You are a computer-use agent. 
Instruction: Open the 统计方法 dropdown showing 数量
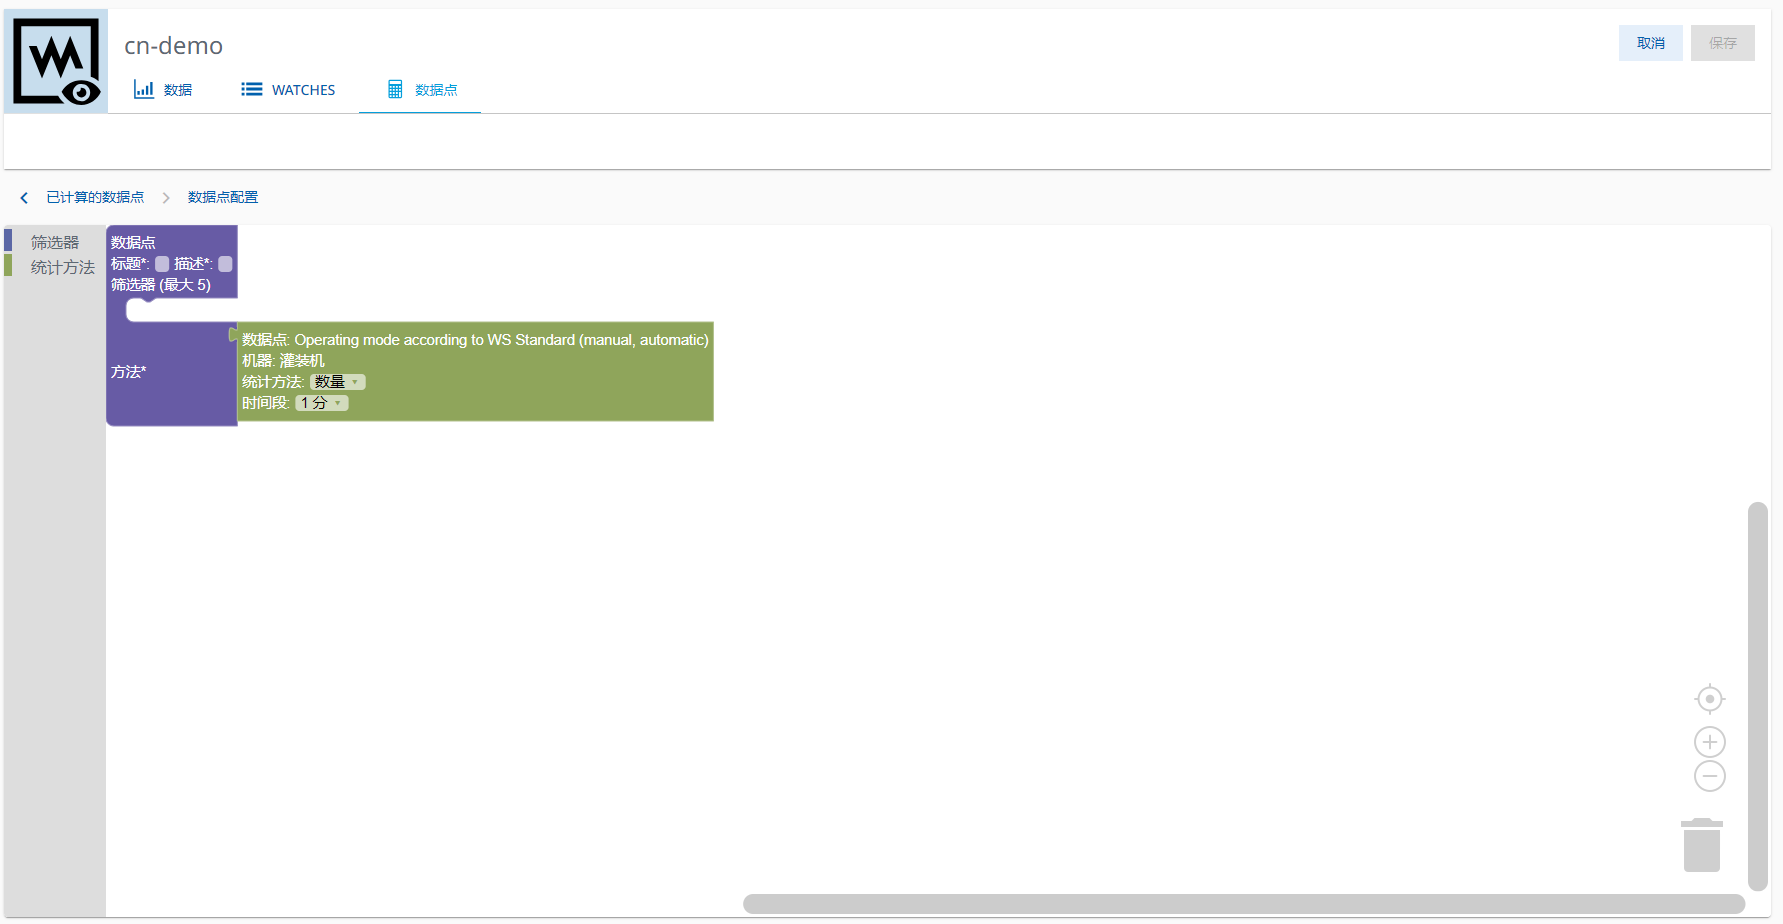[x=337, y=382]
